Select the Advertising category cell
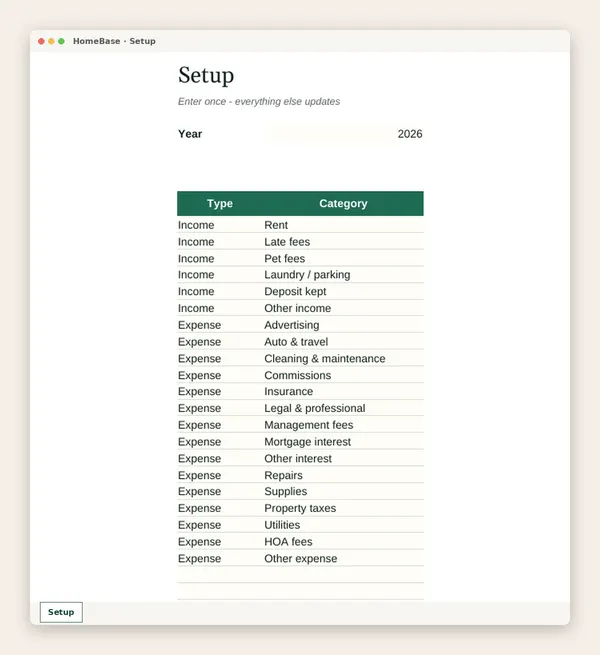 pyautogui.click(x=343, y=325)
